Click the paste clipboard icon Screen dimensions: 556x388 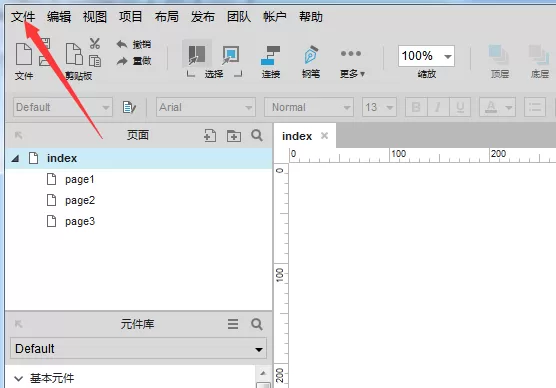[74, 54]
